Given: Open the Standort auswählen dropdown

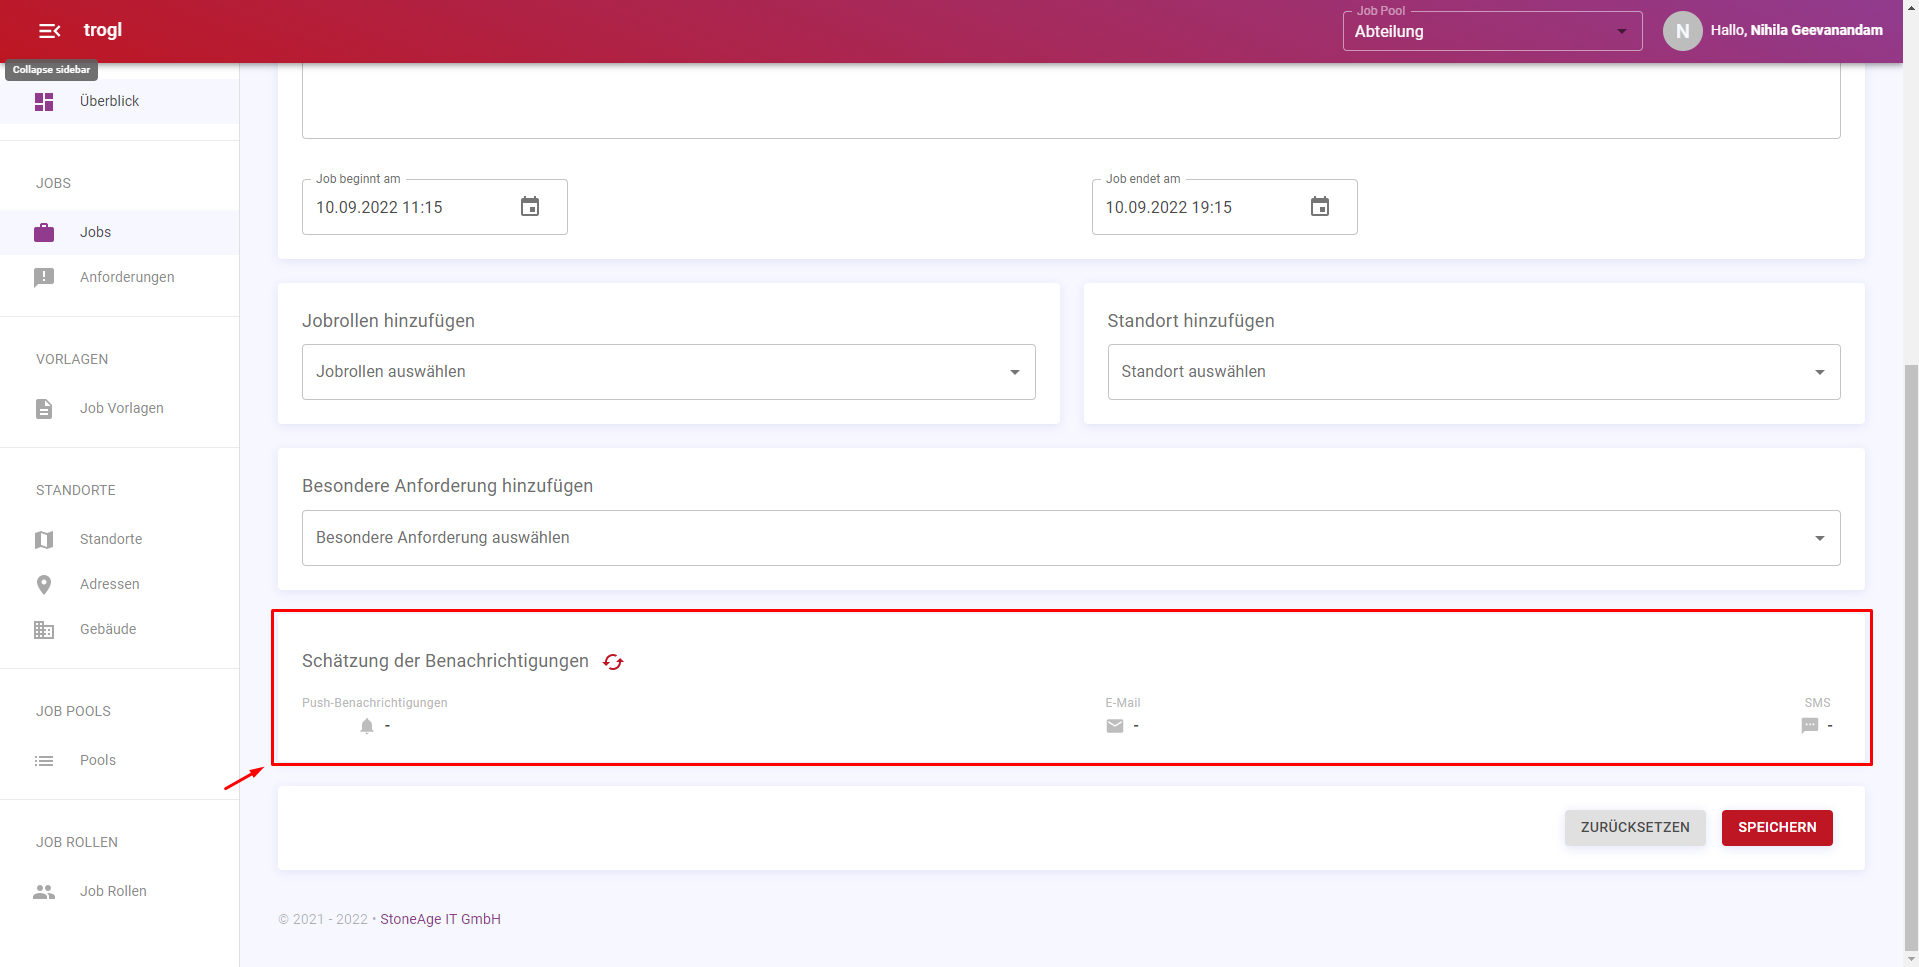Looking at the screenshot, I should coord(1473,372).
